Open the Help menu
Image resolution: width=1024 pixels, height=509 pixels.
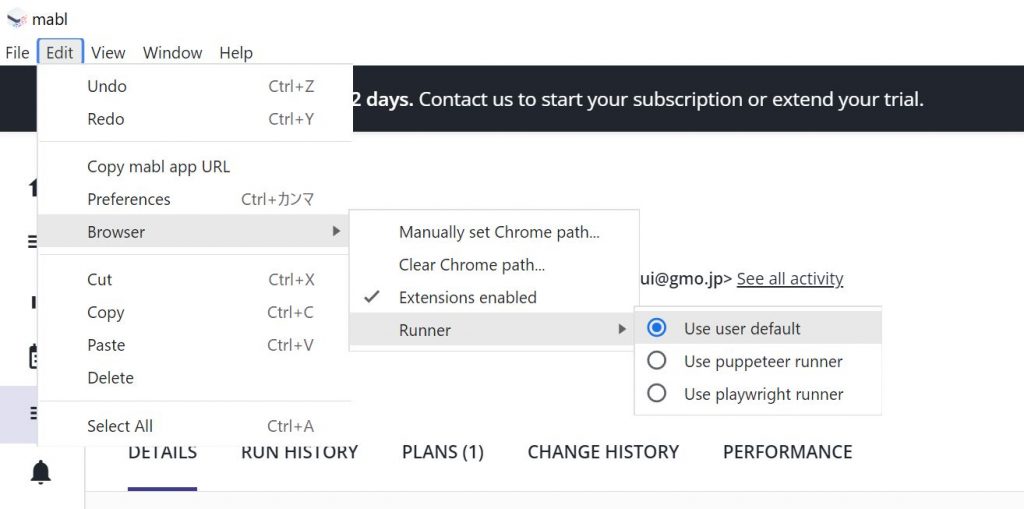point(236,52)
